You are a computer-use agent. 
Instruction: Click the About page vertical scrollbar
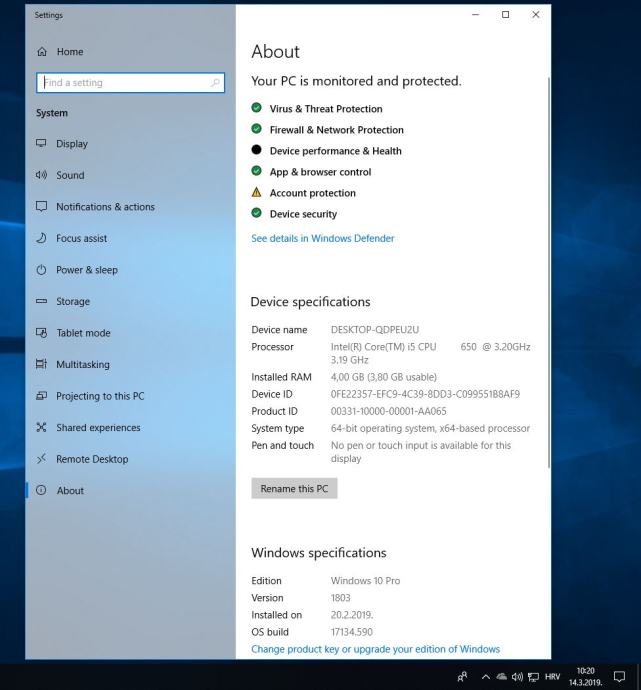549,272
